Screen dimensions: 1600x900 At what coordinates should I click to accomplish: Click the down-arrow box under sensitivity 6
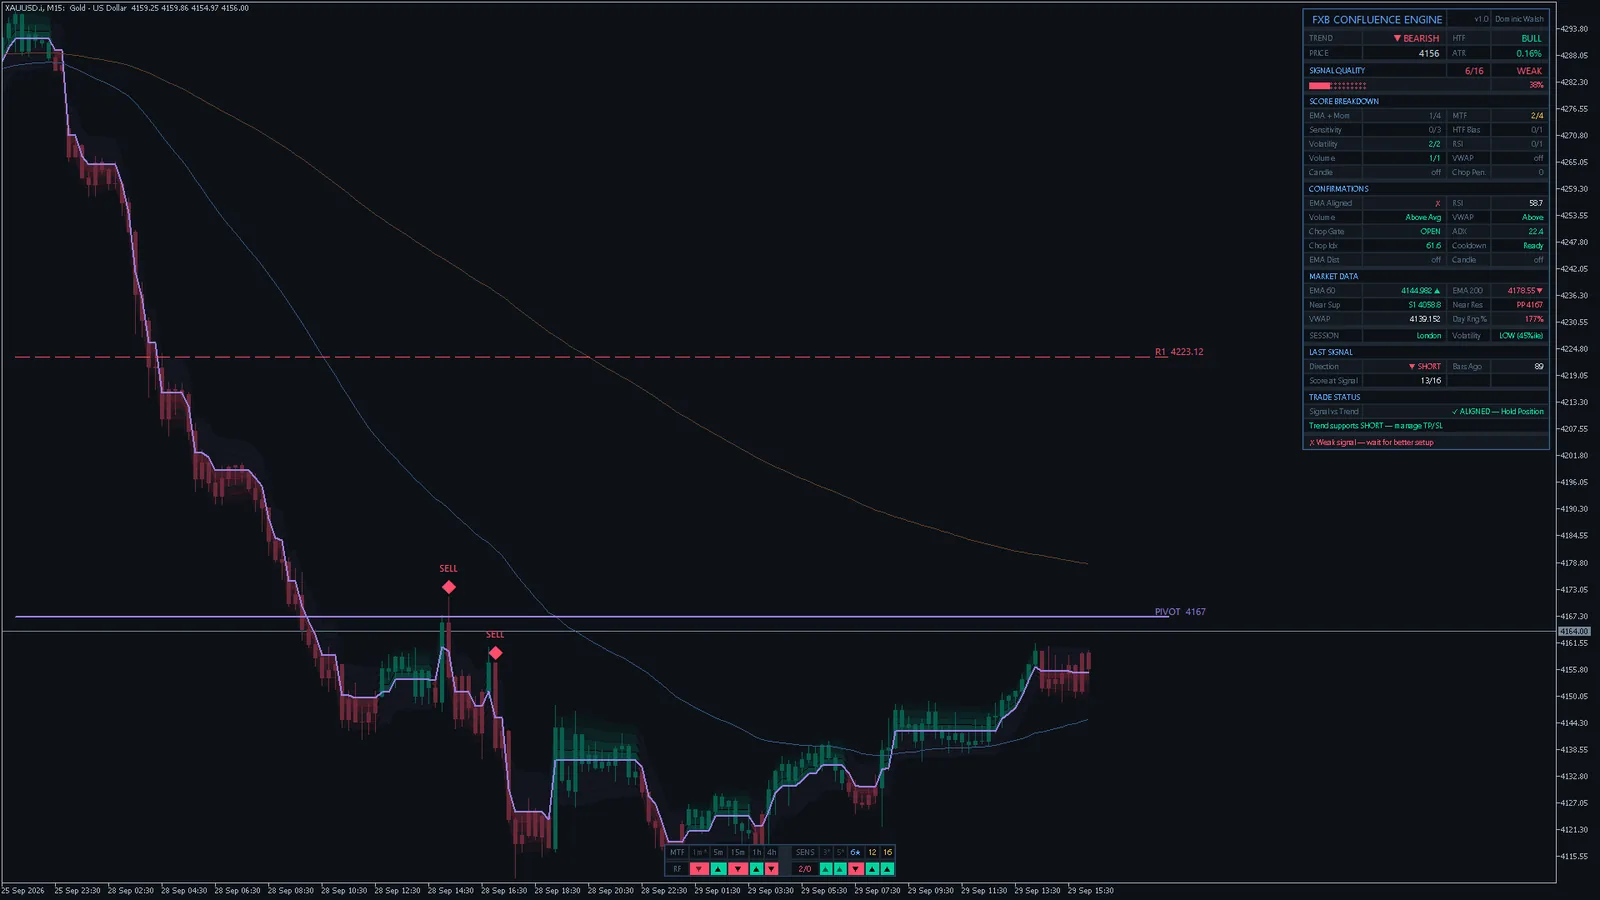pos(856,869)
